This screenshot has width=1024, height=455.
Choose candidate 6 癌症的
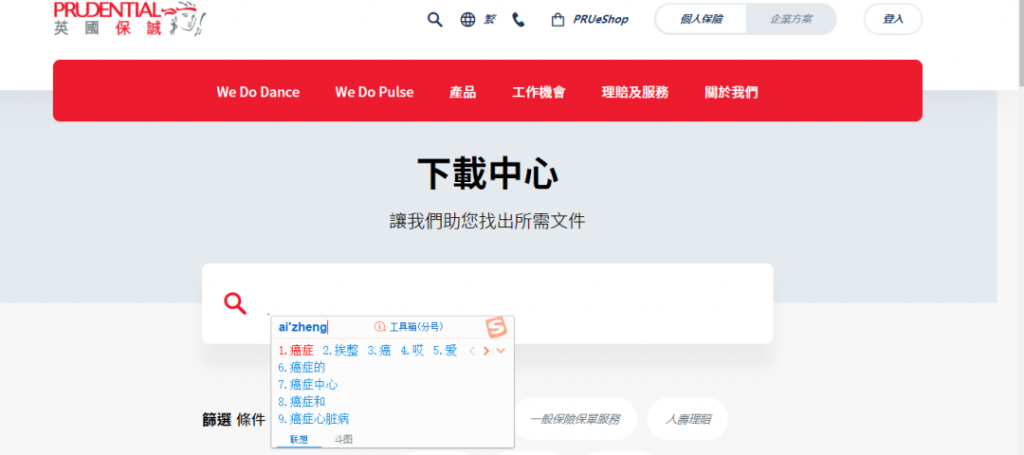coord(302,368)
